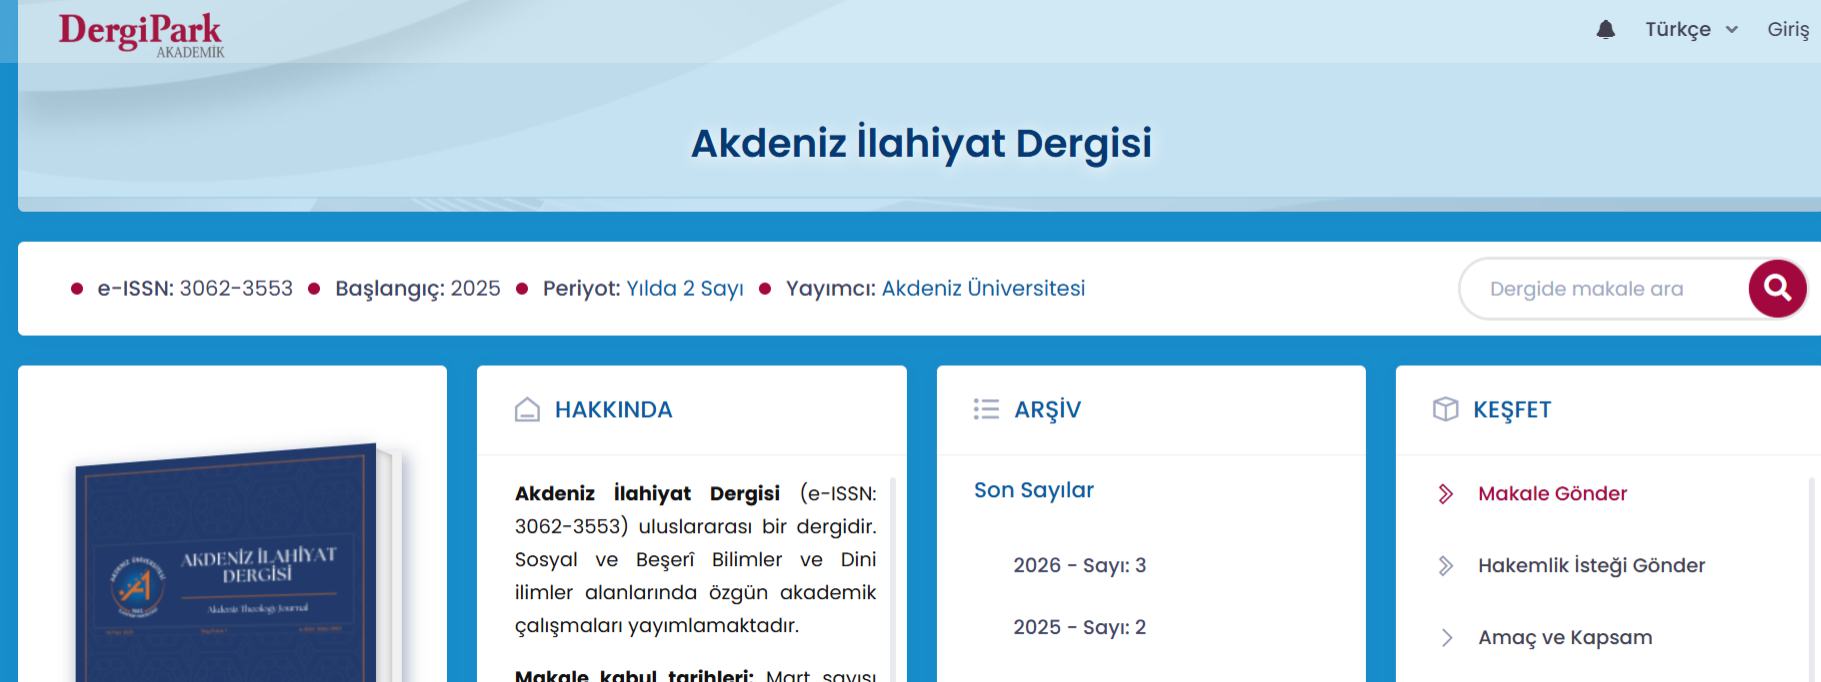The height and width of the screenshot is (682, 1821).
Task: Select Amaç ve Kapsam menu item
Action: click(1565, 638)
